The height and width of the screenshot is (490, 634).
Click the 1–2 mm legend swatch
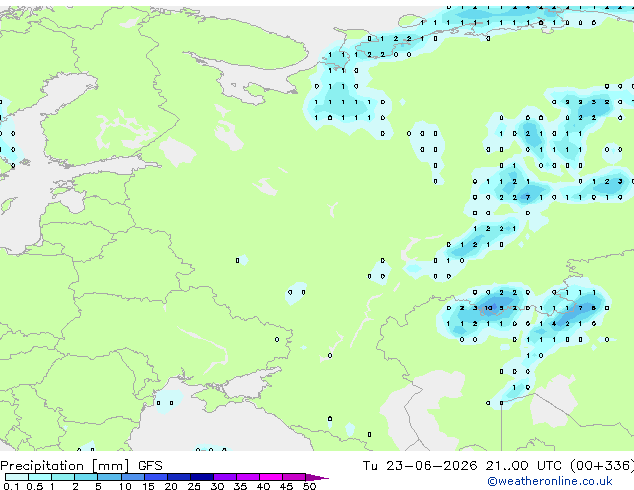[x=63, y=477]
